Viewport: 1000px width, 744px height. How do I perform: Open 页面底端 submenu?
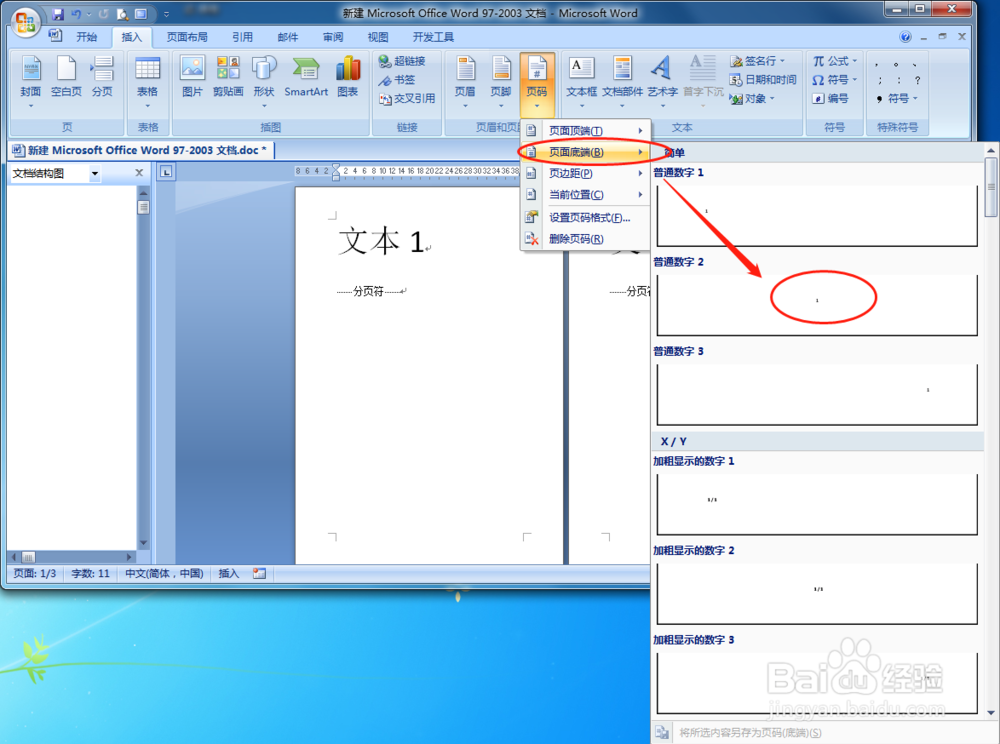coord(585,152)
